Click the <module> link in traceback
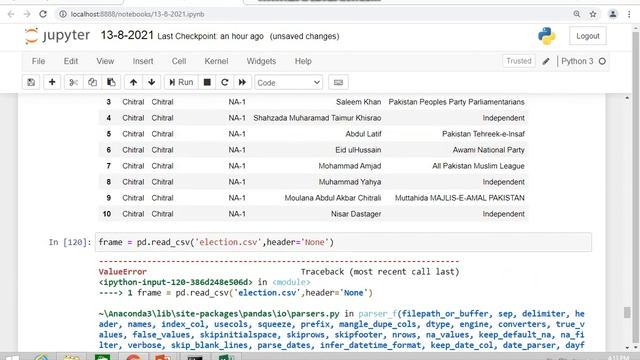This screenshot has width=640, height=360. 291,282
